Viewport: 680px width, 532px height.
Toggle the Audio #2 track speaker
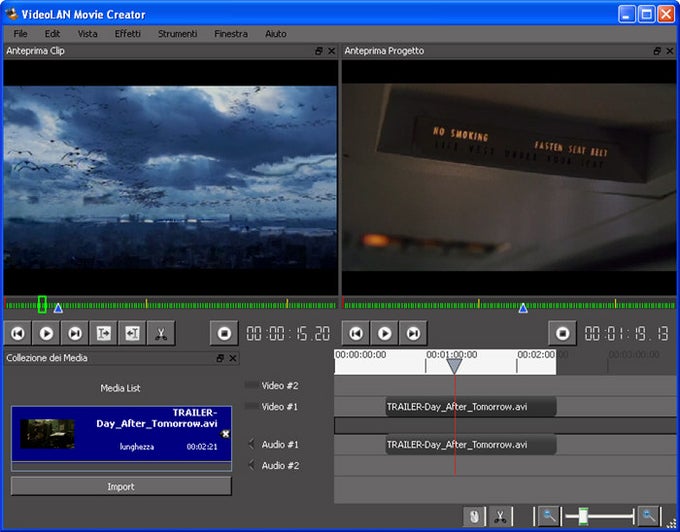[251, 465]
